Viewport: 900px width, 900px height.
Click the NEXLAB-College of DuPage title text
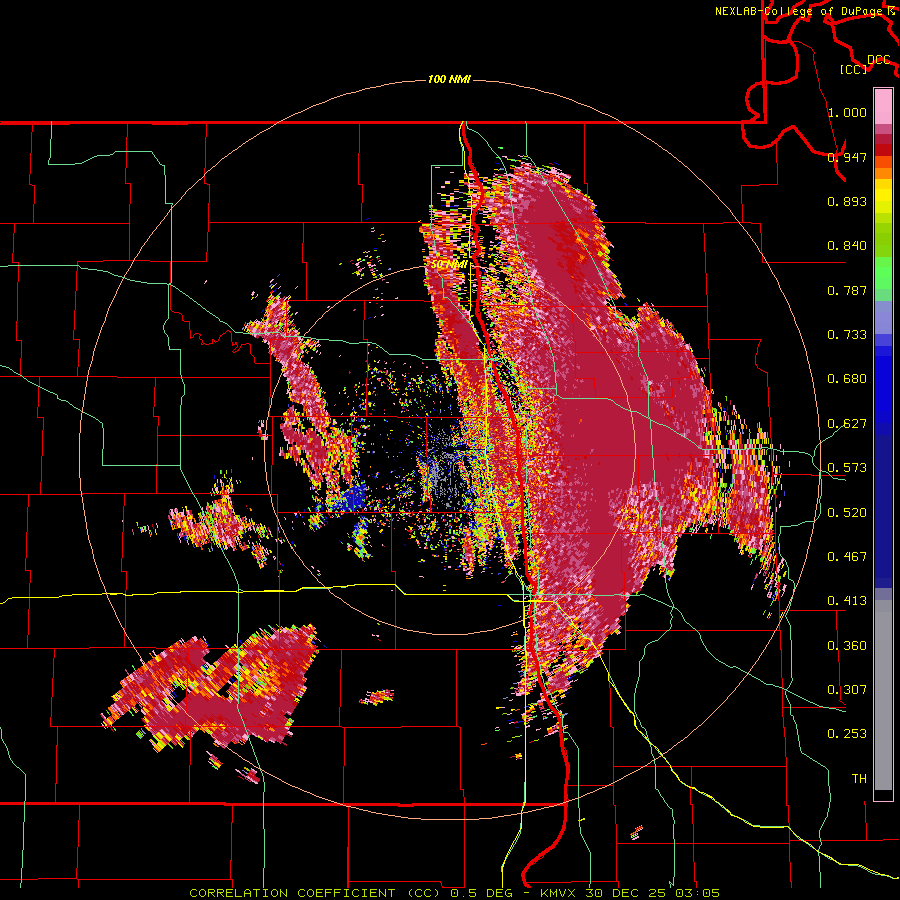[800, 11]
